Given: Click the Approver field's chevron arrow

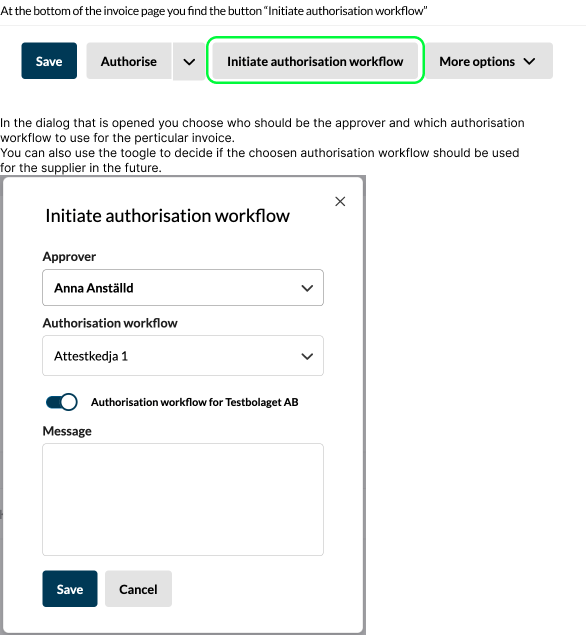Looking at the screenshot, I should (307, 288).
